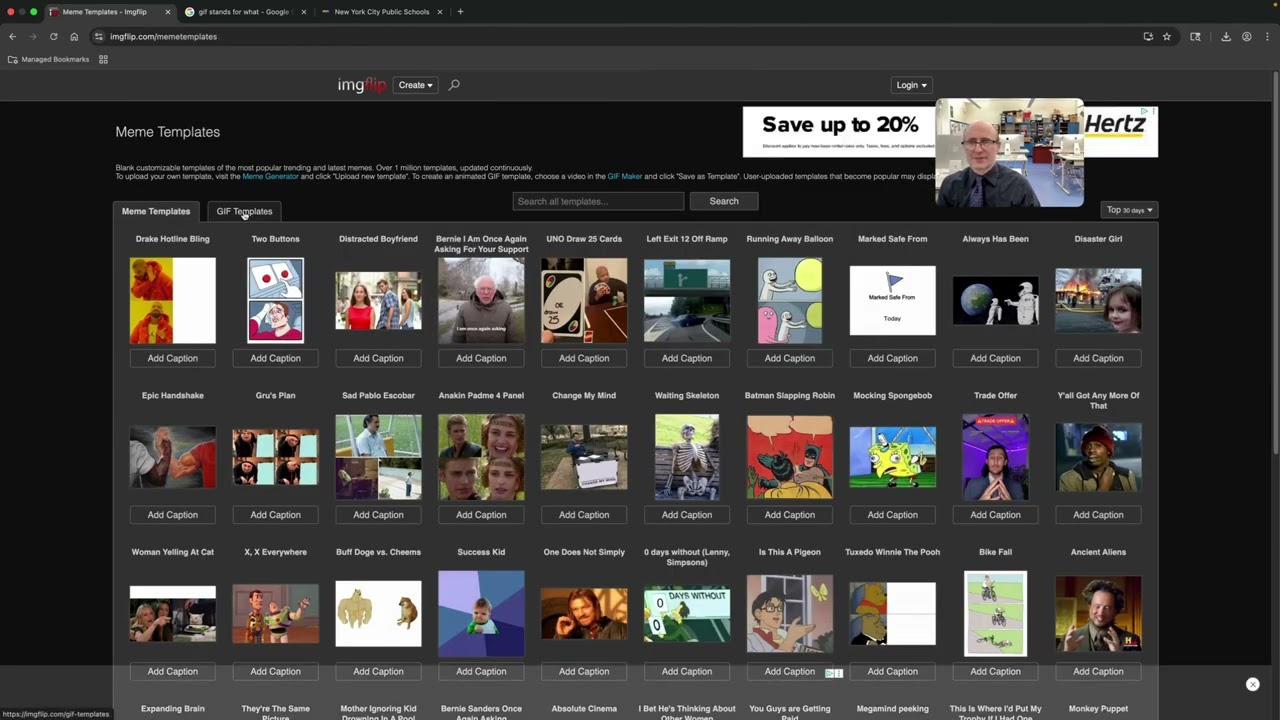
Task: Add Caption to Change My Mind
Action: [x=584, y=515]
